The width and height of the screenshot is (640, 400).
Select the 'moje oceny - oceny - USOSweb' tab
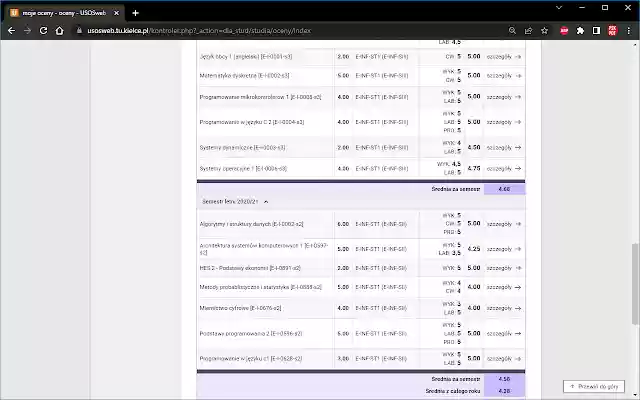coord(64,13)
